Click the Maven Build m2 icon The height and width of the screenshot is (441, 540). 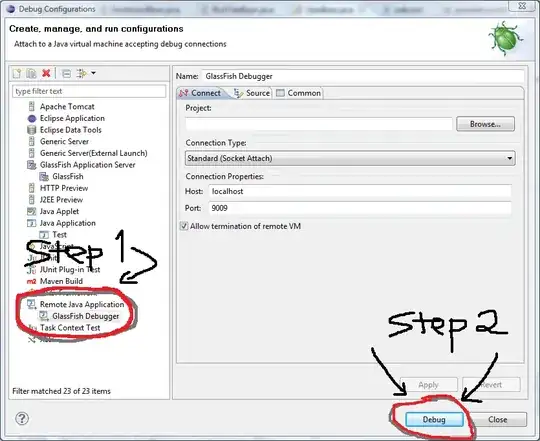tap(31, 281)
